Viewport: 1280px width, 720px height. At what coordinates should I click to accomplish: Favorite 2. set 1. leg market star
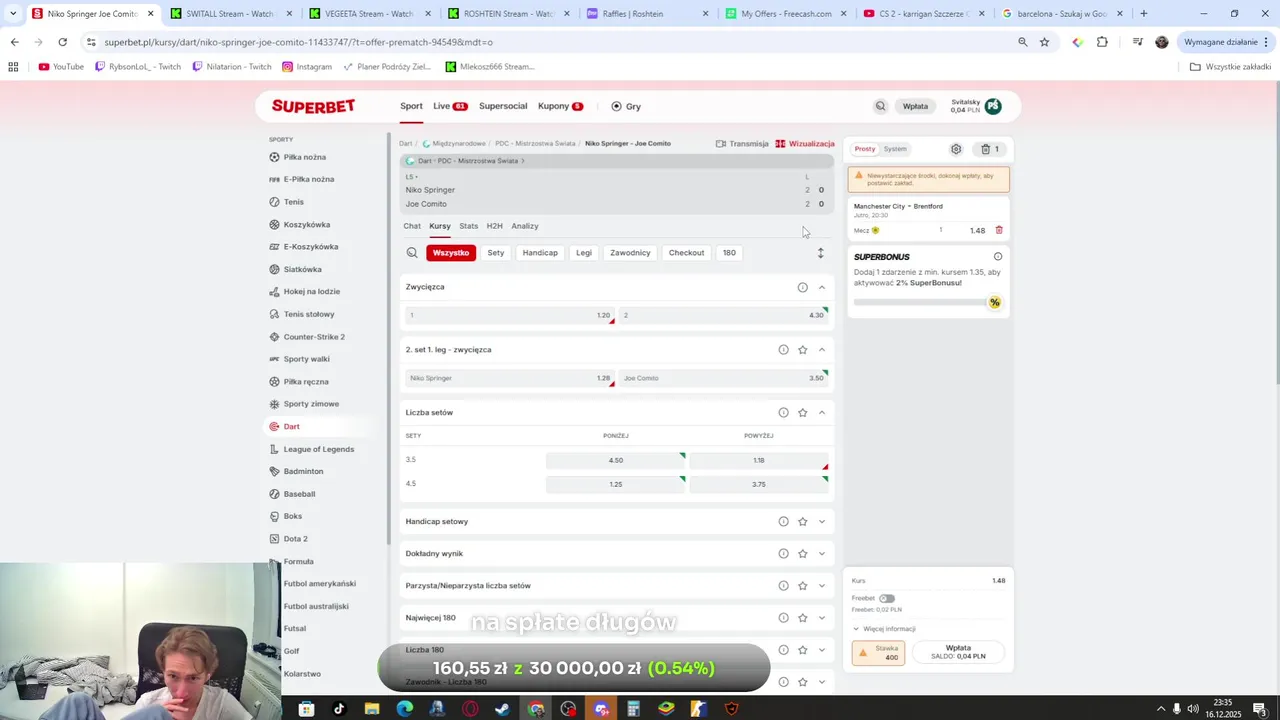click(x=802, y=350)
